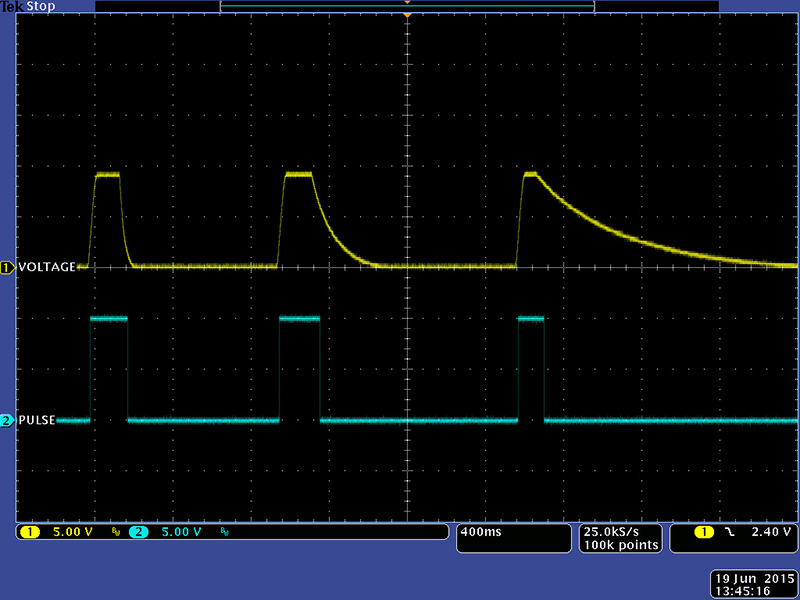
Task: Click the channel 1 VOLTAGE ground marker
Action: (x=8, y=268)
